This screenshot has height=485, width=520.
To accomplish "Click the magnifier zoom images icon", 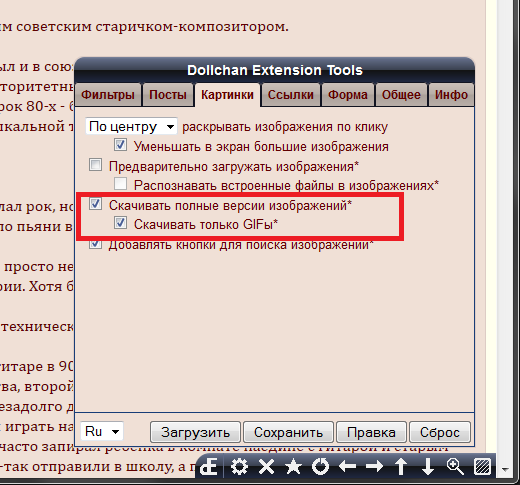I will point(455,466).
